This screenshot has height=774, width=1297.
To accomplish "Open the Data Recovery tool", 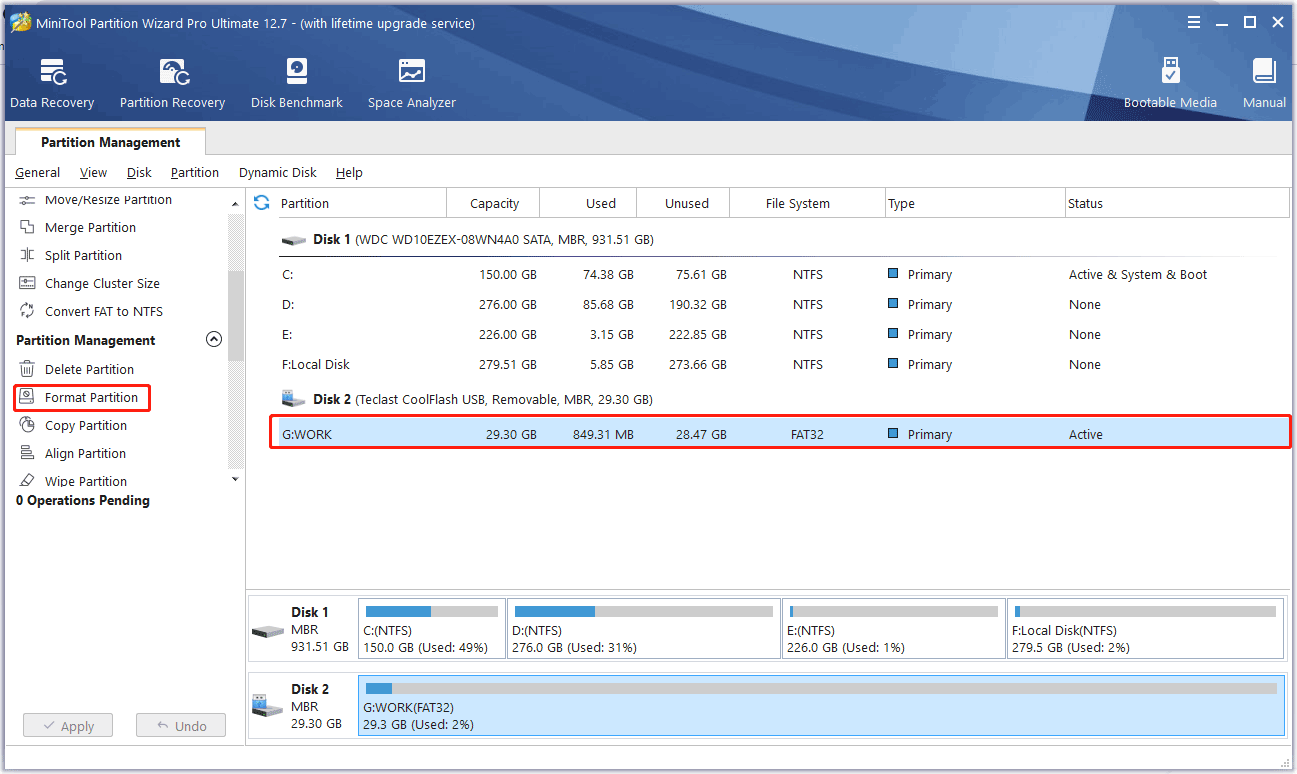I will click(52, 84).
